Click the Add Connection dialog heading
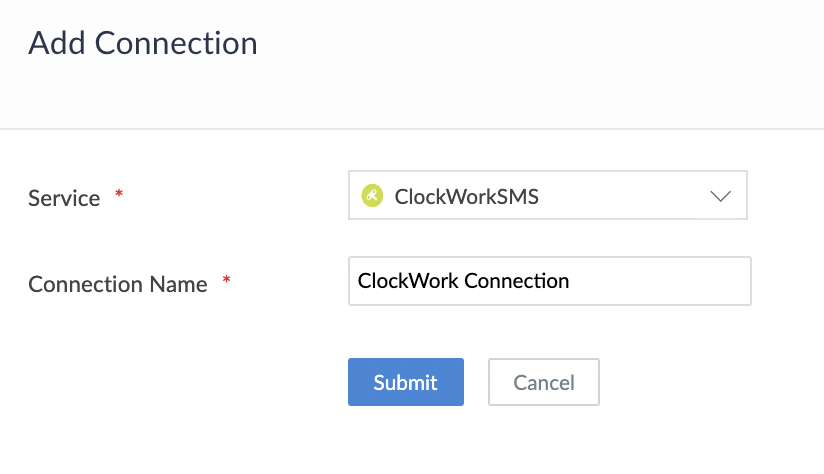The height and width of the screenshot is (474, 824). pyautogui.click(x=142, y=43)
